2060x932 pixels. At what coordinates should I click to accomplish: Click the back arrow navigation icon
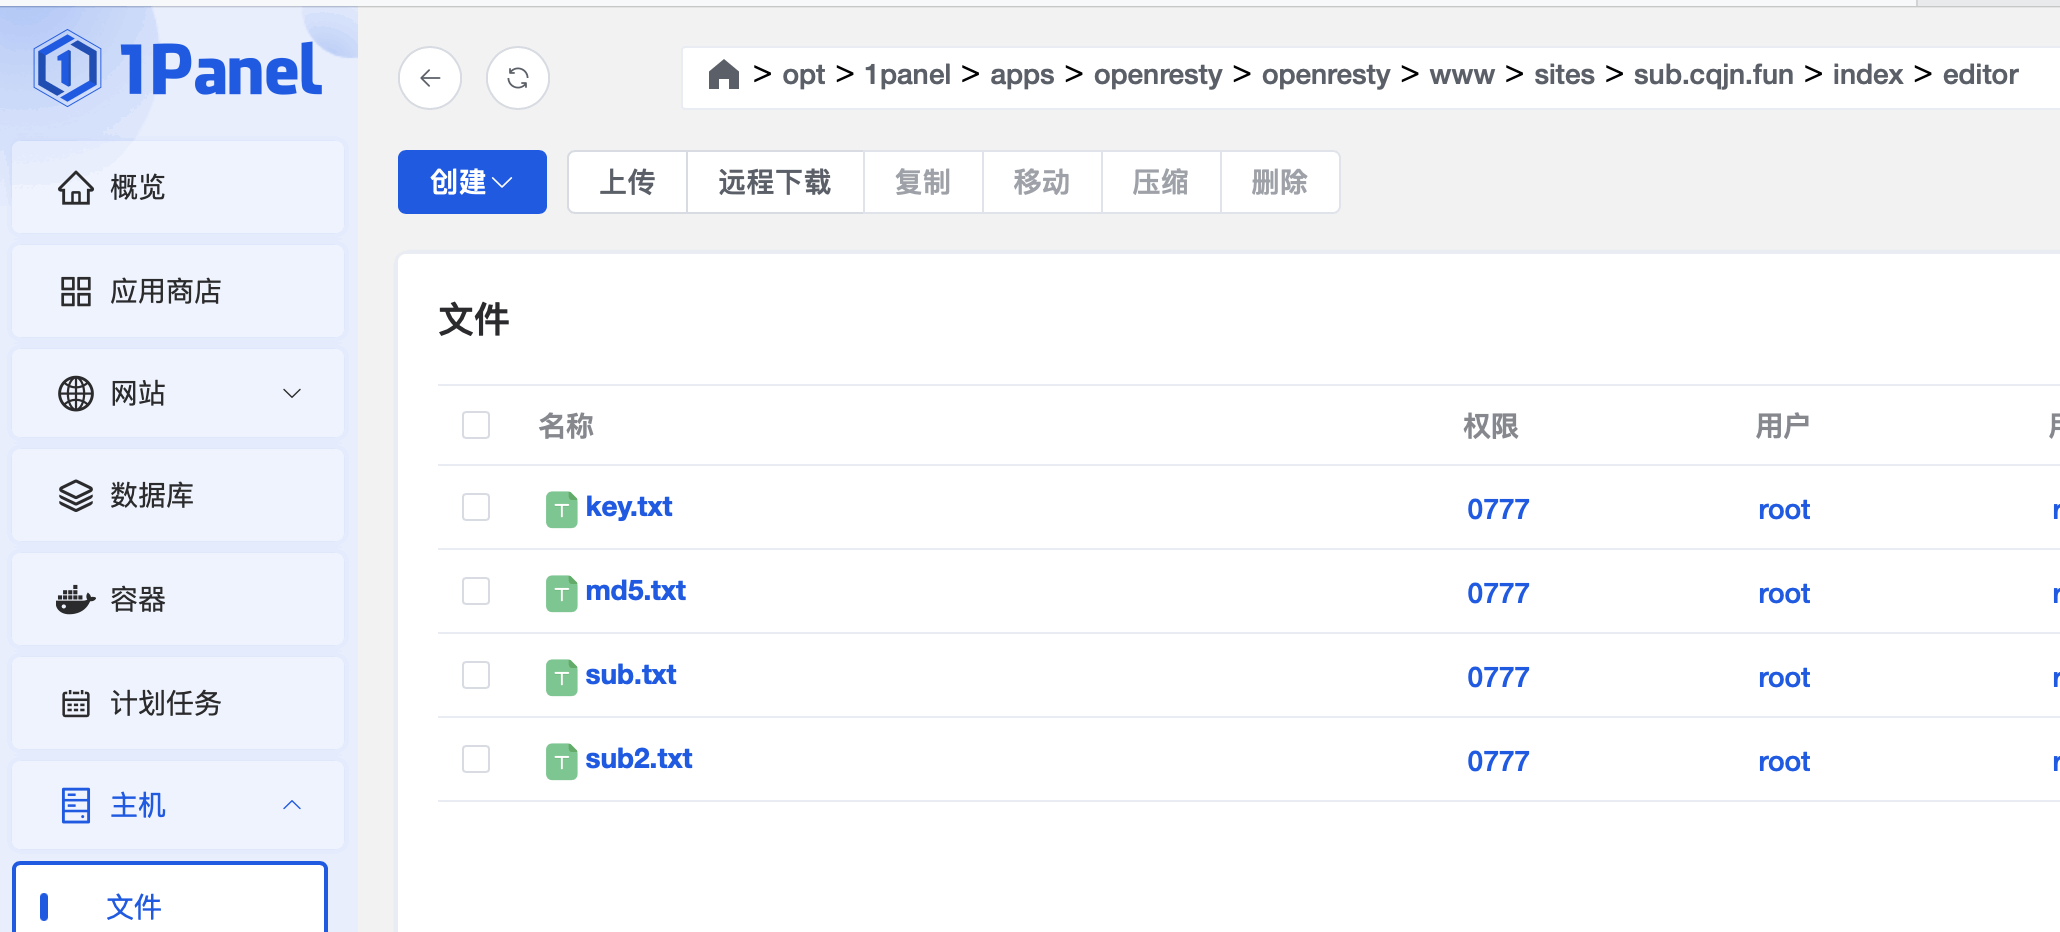point(430,78)
